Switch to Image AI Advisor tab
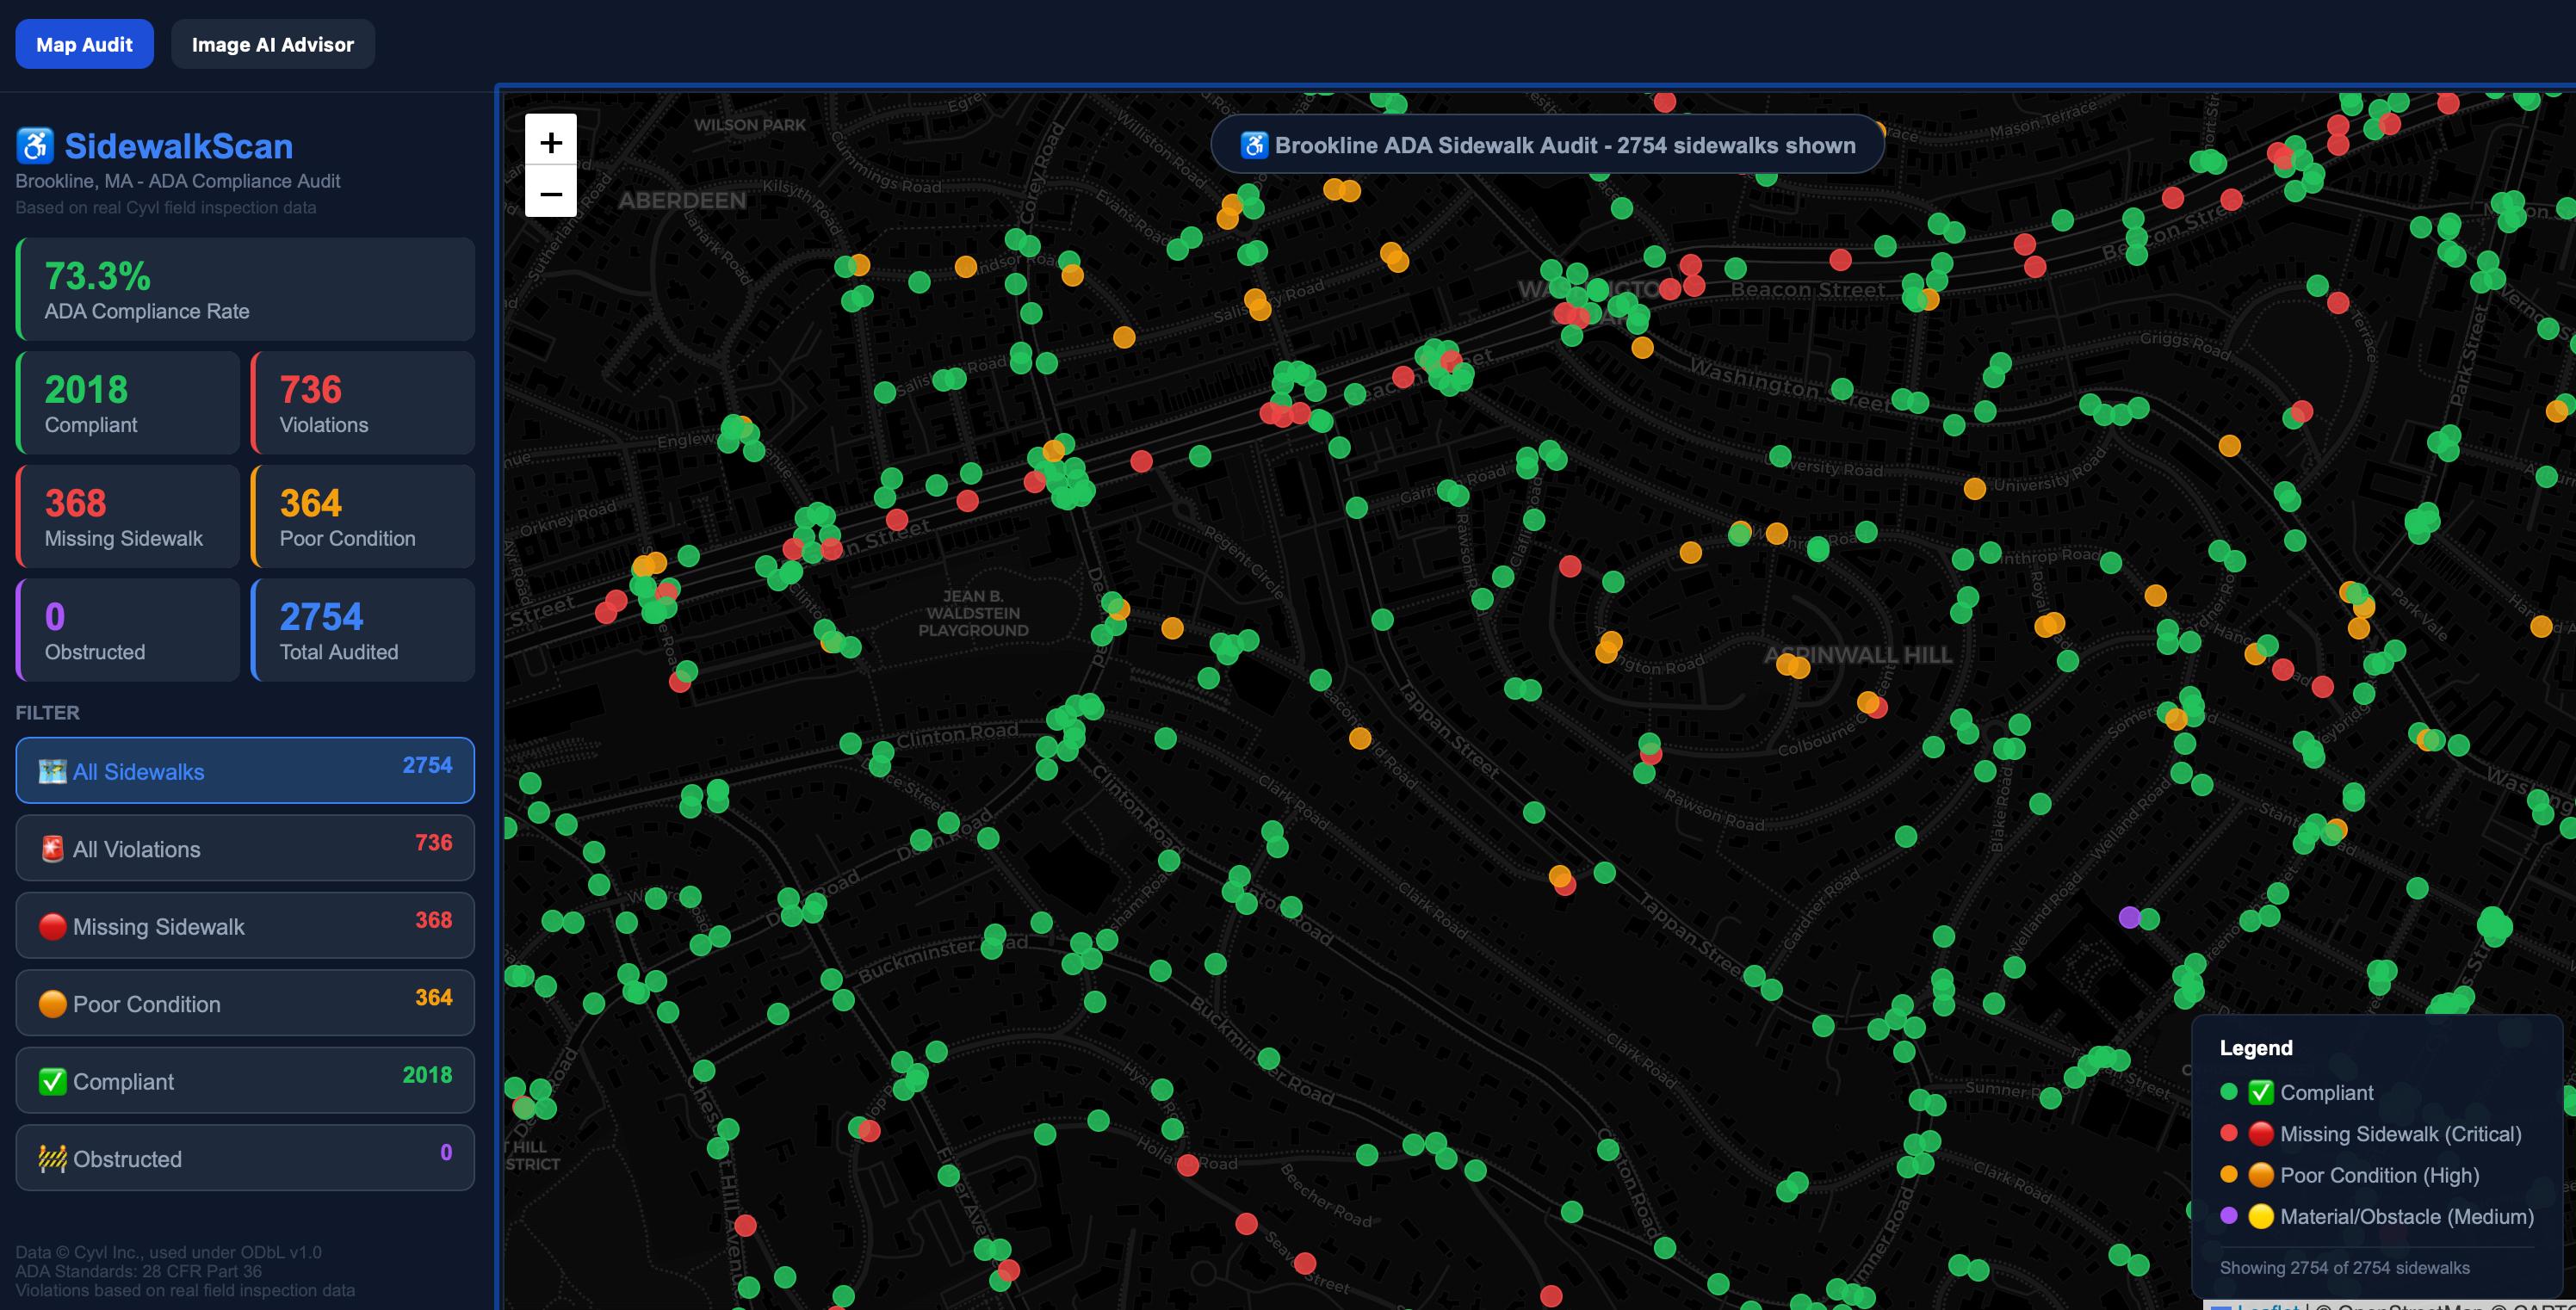 (x=272, y=44)
